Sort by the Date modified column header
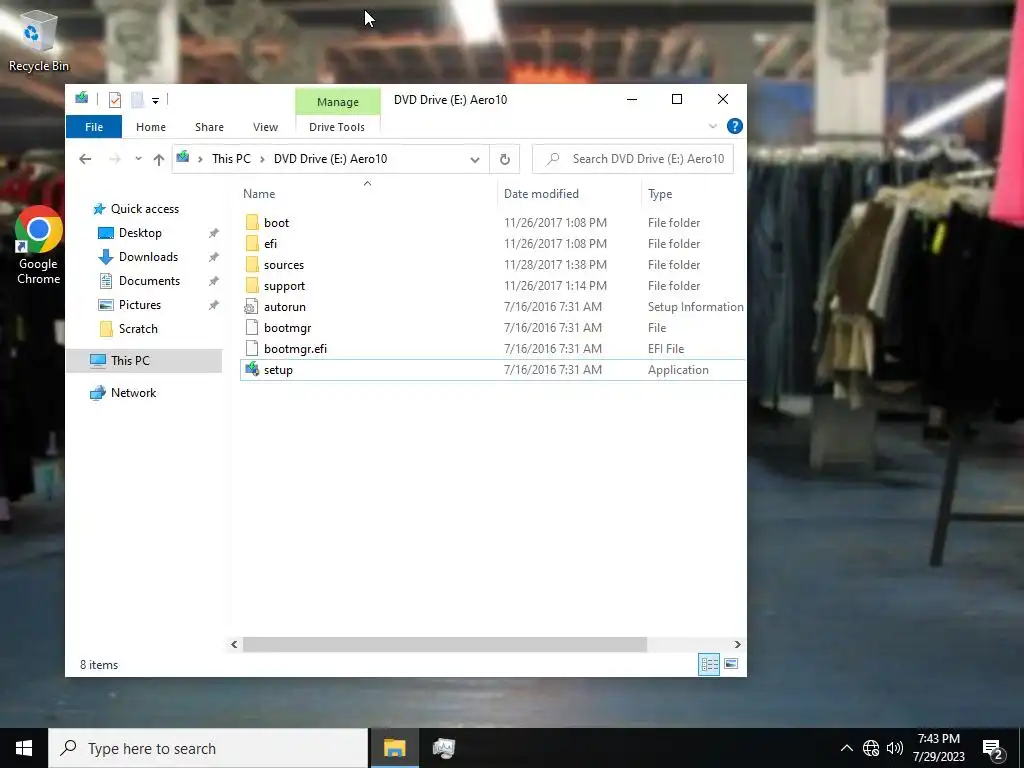This screenshot has width=1024, height=768. [541, 194]
